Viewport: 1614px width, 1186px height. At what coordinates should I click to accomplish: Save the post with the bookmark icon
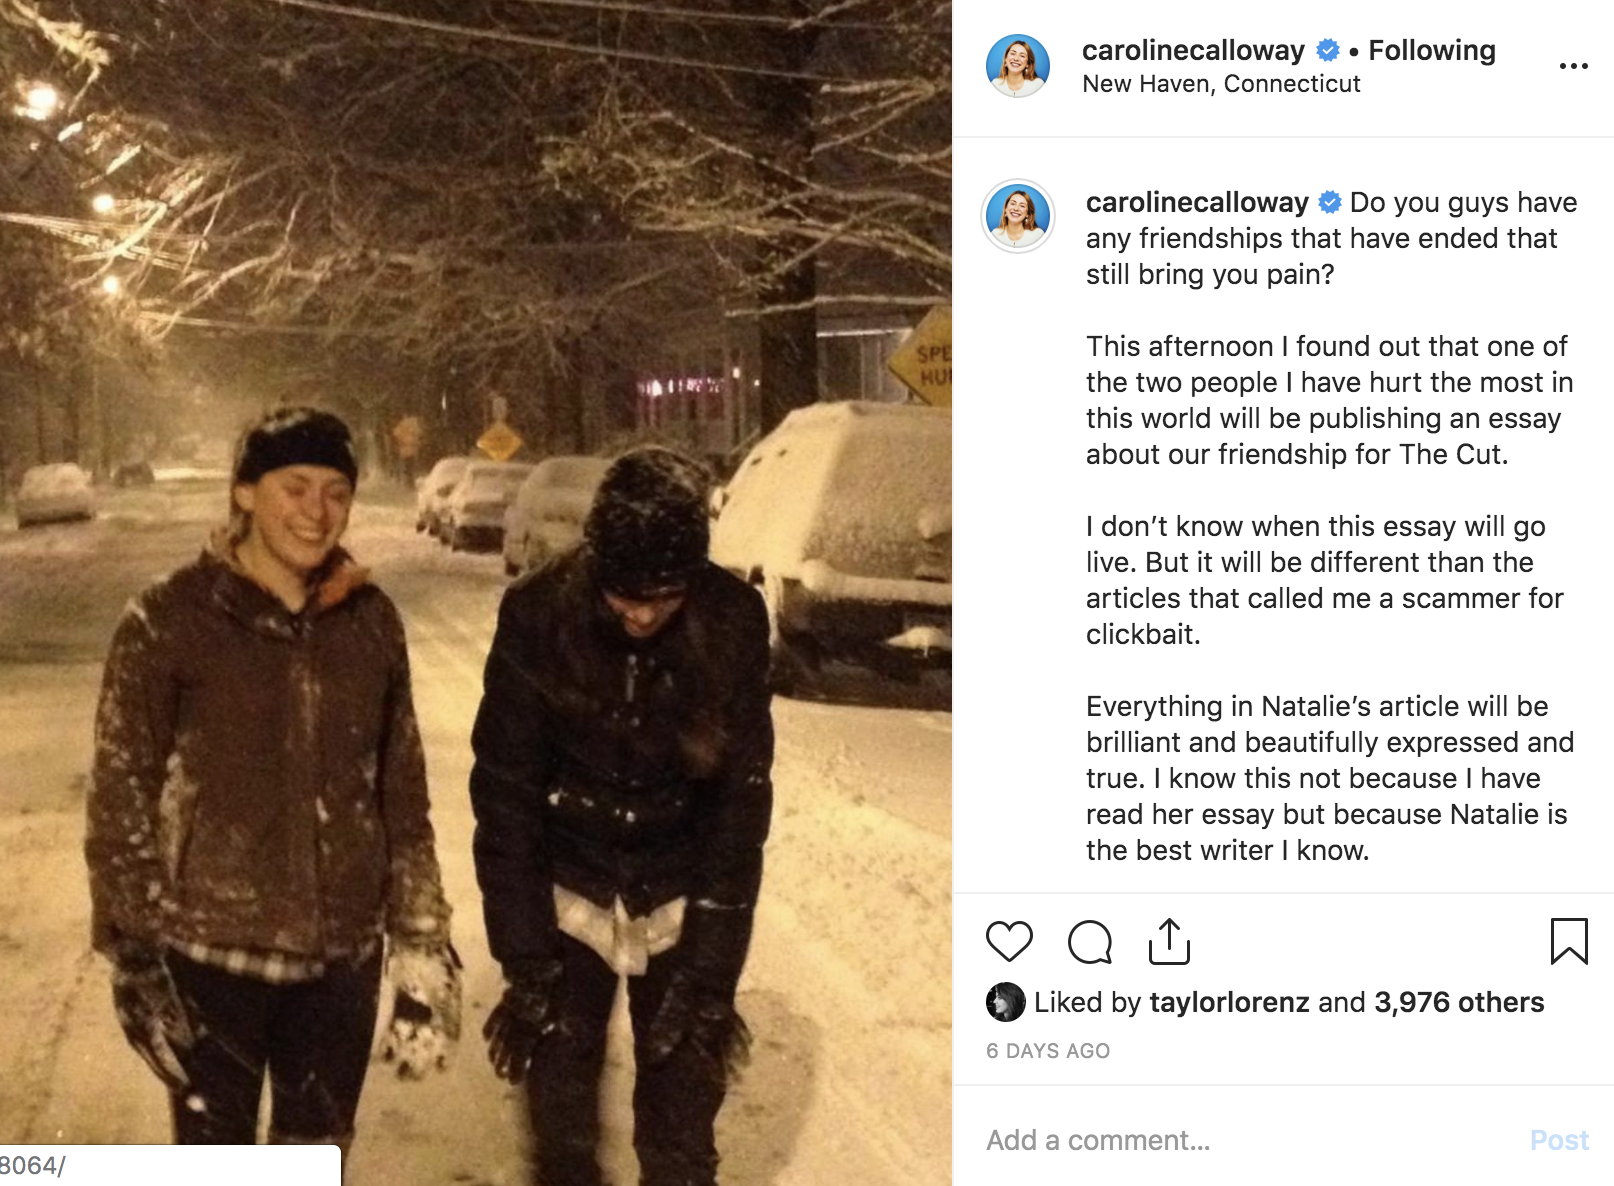tap(1569, 941)
